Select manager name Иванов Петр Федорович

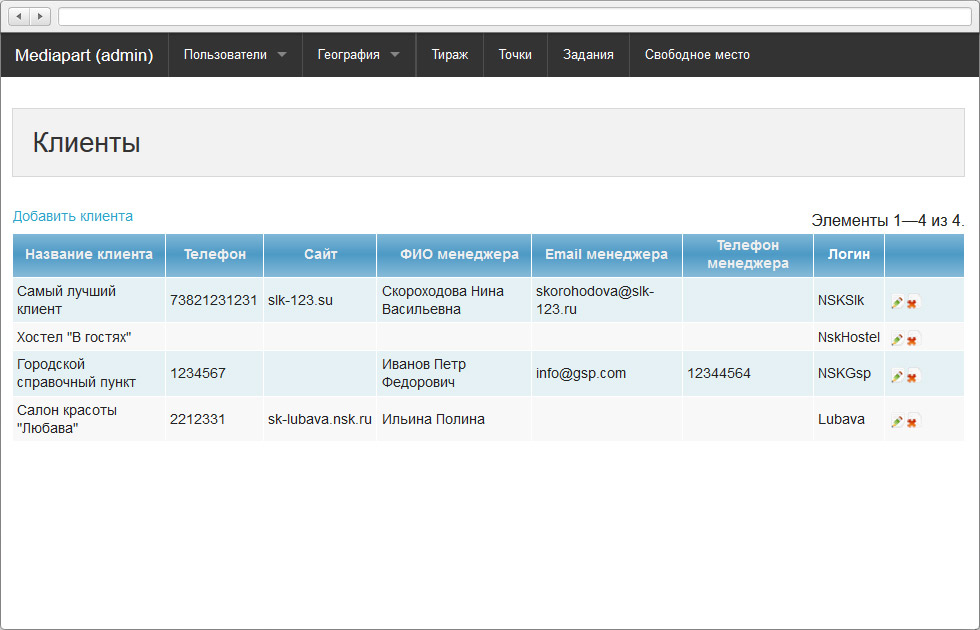(424, 373)
